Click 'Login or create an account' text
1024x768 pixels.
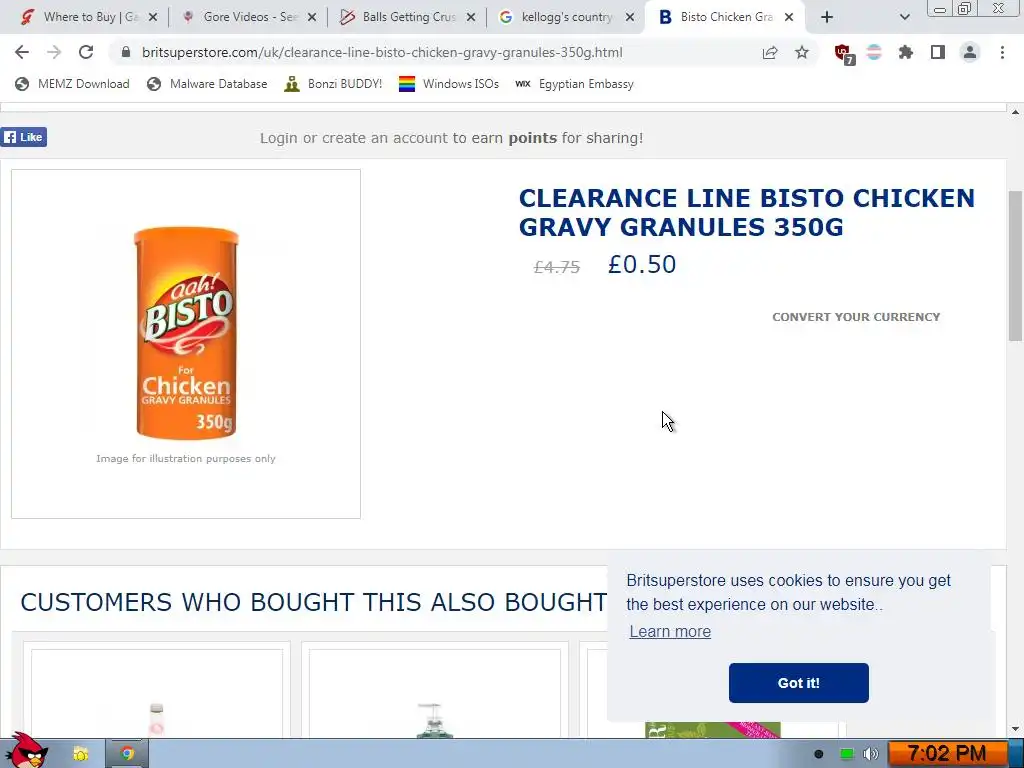[353, 138]
